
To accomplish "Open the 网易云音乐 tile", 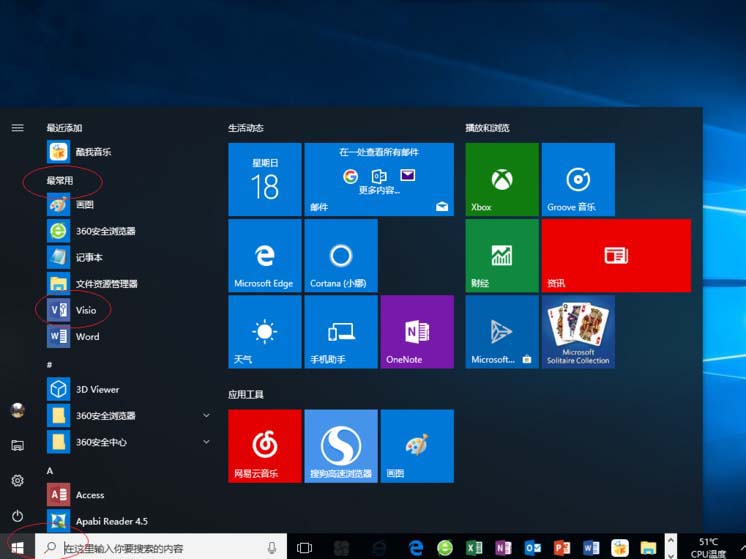I will (265, 446).
